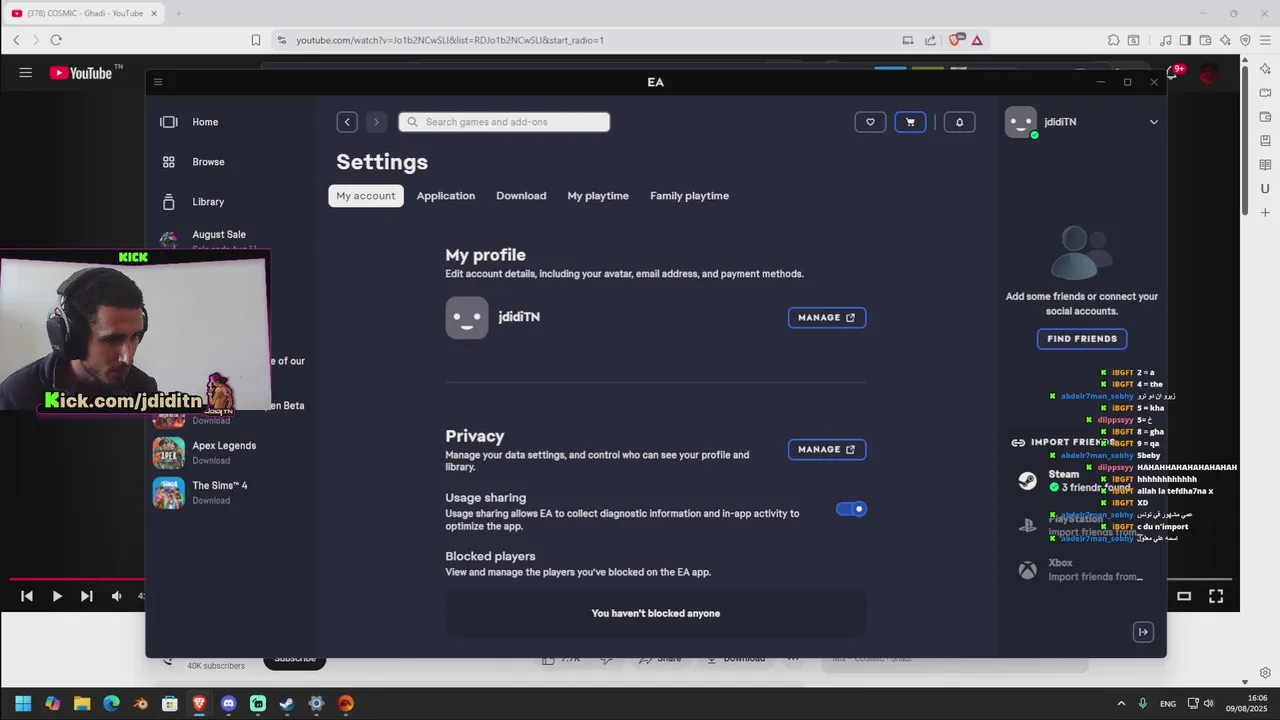Screen dimensions: 1280x720
Task: Switch to the My account tab
Action: tap(365, 196)
